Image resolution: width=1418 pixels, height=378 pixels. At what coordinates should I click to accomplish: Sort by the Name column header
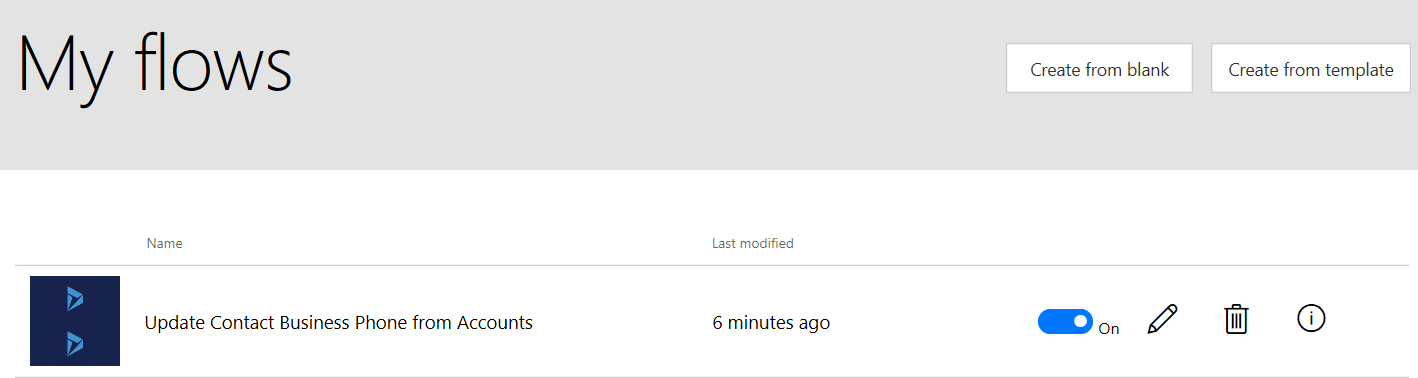(x=164, y=243)
